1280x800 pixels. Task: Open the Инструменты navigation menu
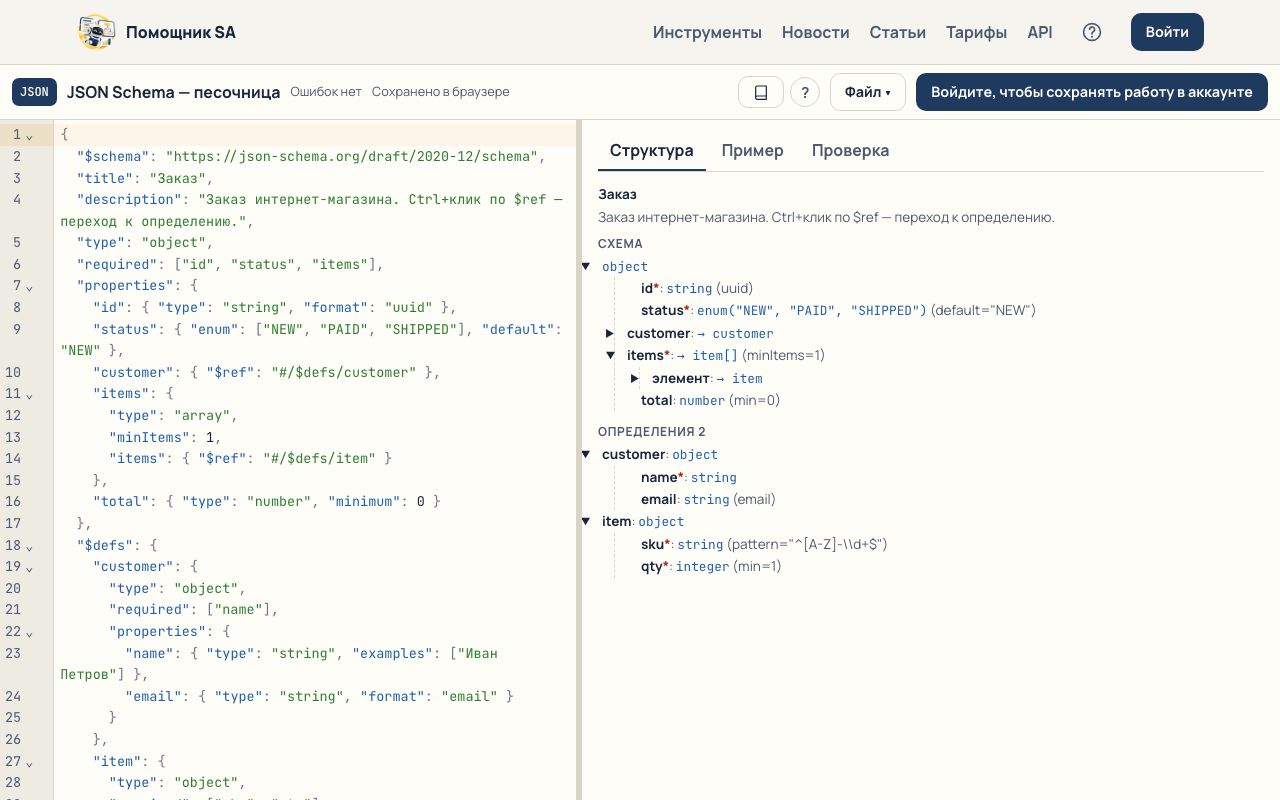[x=707, y=32]
